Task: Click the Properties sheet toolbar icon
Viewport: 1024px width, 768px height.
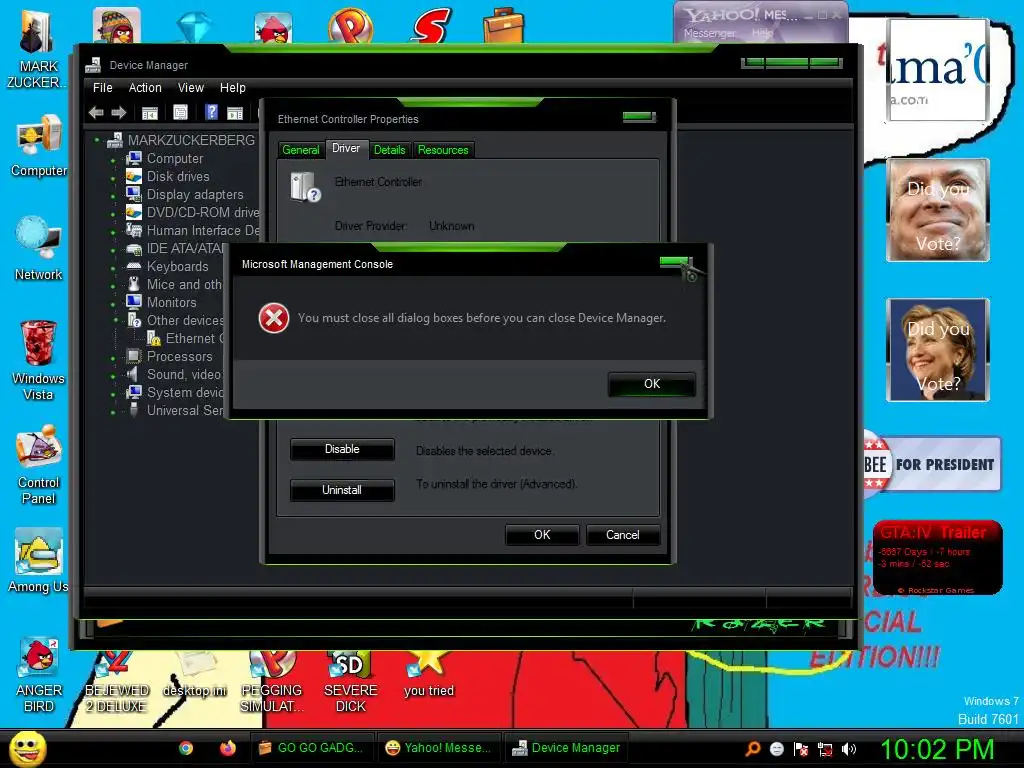Action: point(180,112)
